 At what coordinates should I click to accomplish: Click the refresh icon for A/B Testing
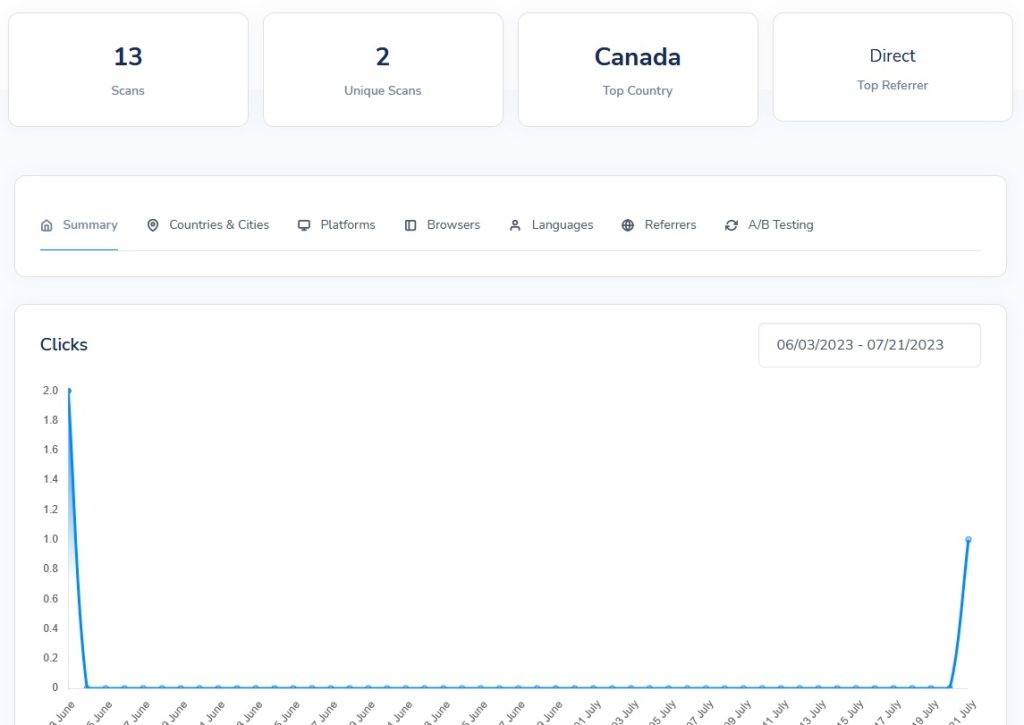(731, 225)
